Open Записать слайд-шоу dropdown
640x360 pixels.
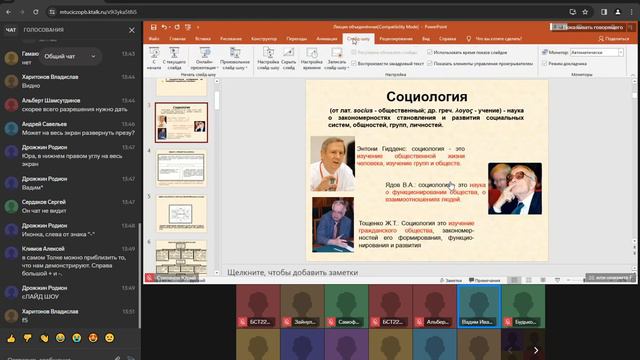click(336, 58)
